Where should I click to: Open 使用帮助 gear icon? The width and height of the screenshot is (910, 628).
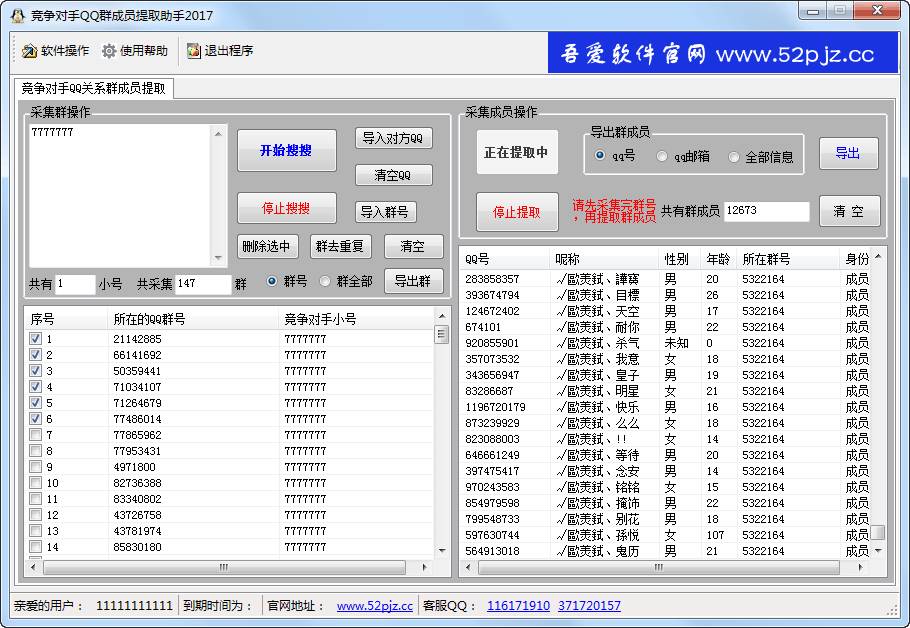(x=109, y=51)
